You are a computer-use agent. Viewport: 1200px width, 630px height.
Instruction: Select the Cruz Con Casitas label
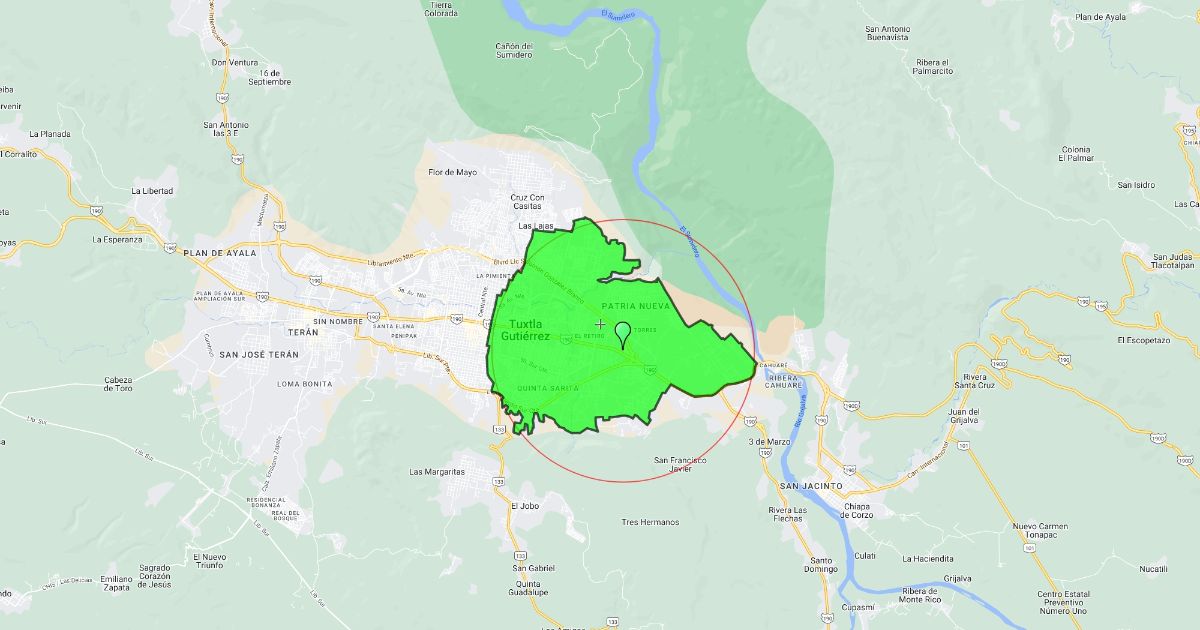pyautogui.click(x=527, y=201)
